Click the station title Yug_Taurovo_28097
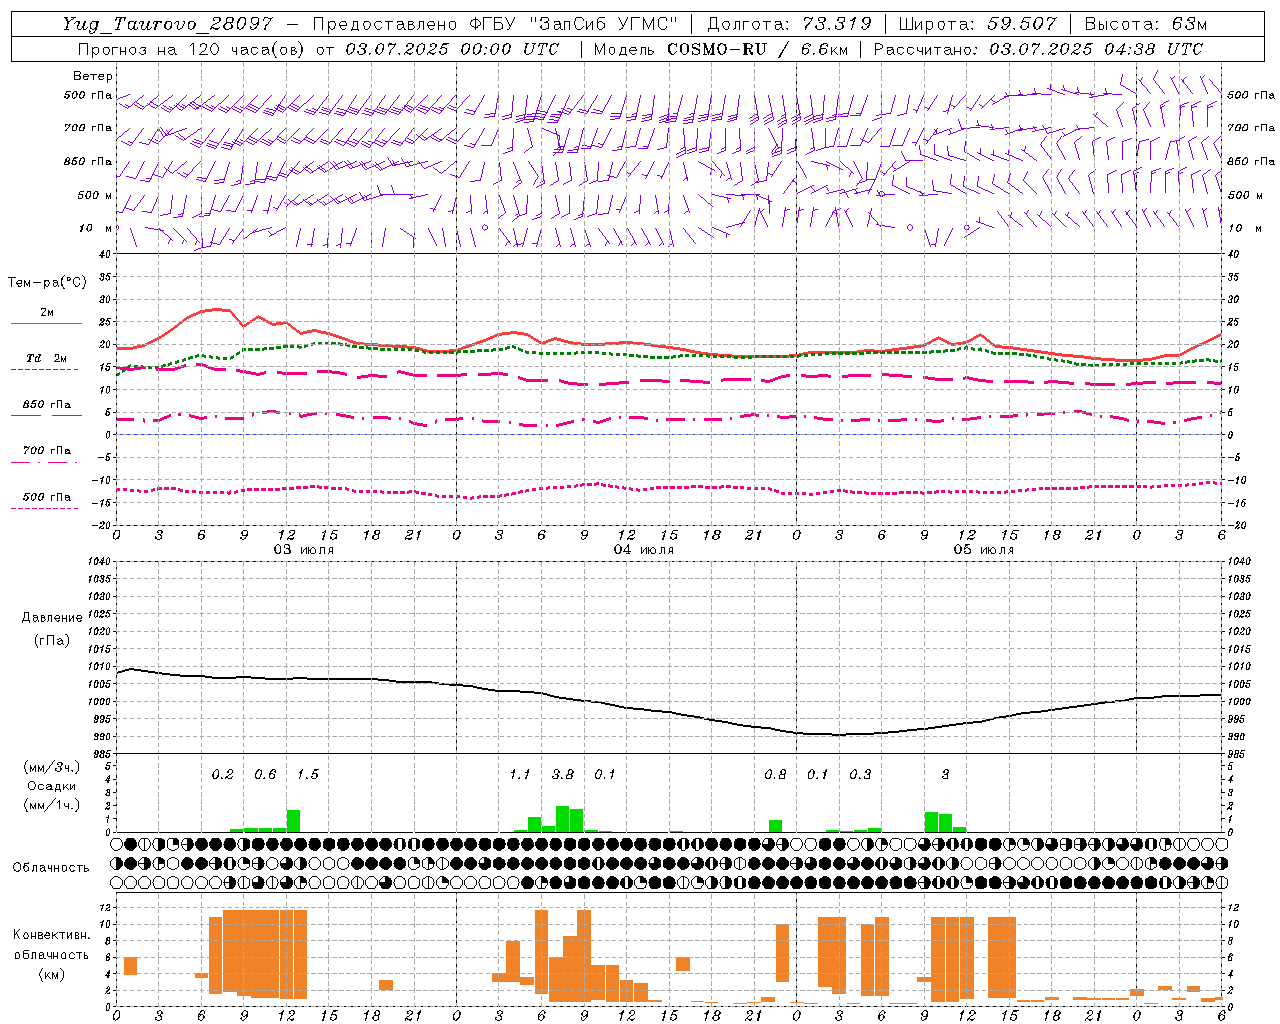Viewport: 1280px width, 1024px height. 167,24
